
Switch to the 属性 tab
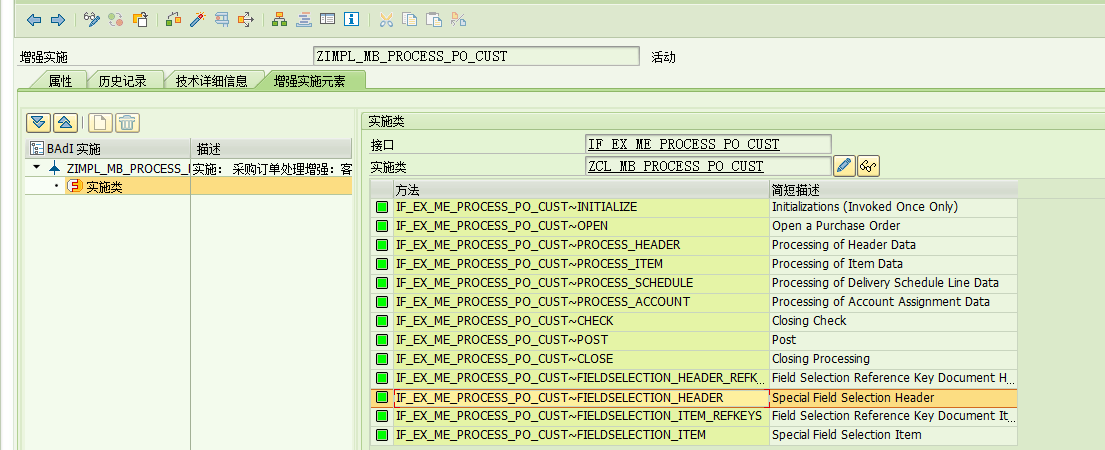click(60, 81)
